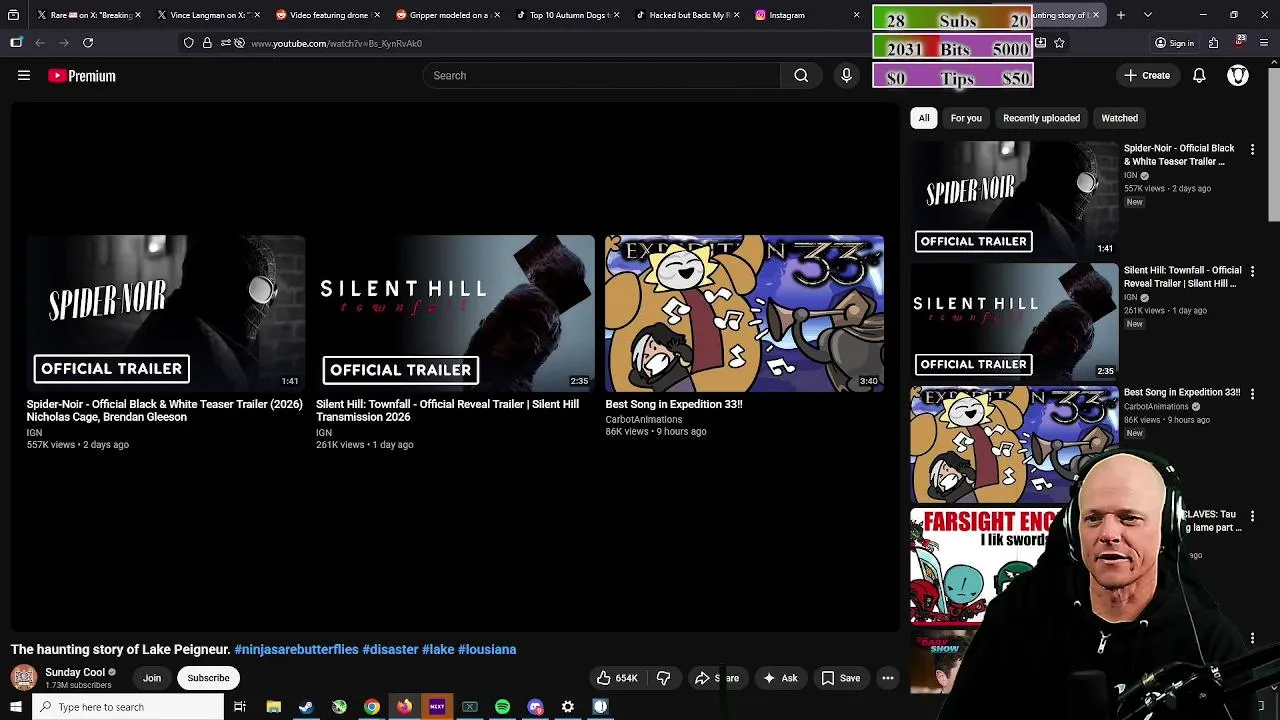The height and width of the screenshot is (720, 1280).
Task: Open File Explorer from the taskbar
Action: click(273, 707)
